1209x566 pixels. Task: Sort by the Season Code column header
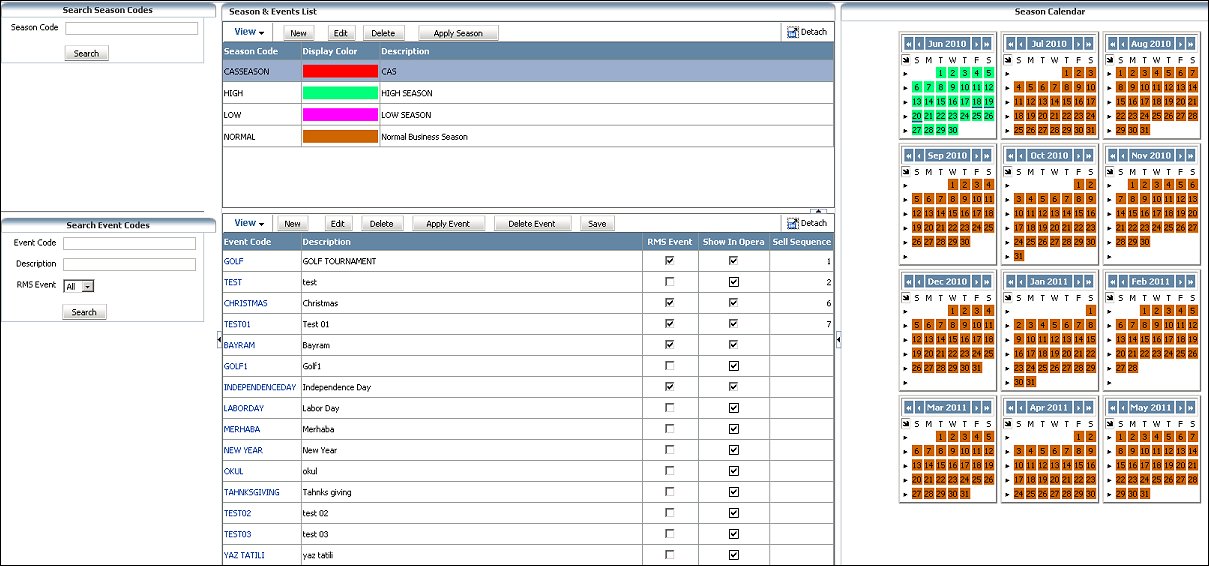click(x=251, y=51)
